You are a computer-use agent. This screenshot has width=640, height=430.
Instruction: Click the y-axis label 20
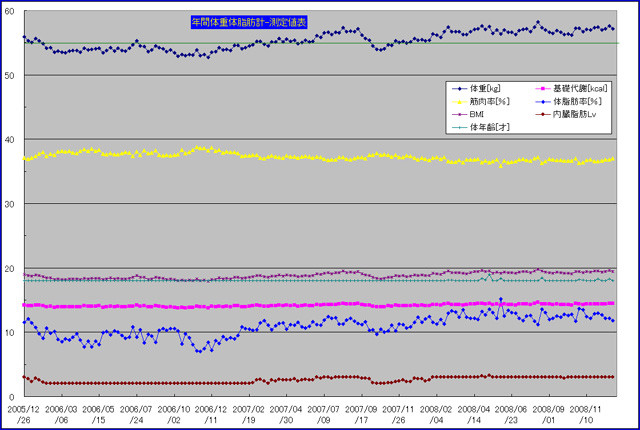pos(9,269)
